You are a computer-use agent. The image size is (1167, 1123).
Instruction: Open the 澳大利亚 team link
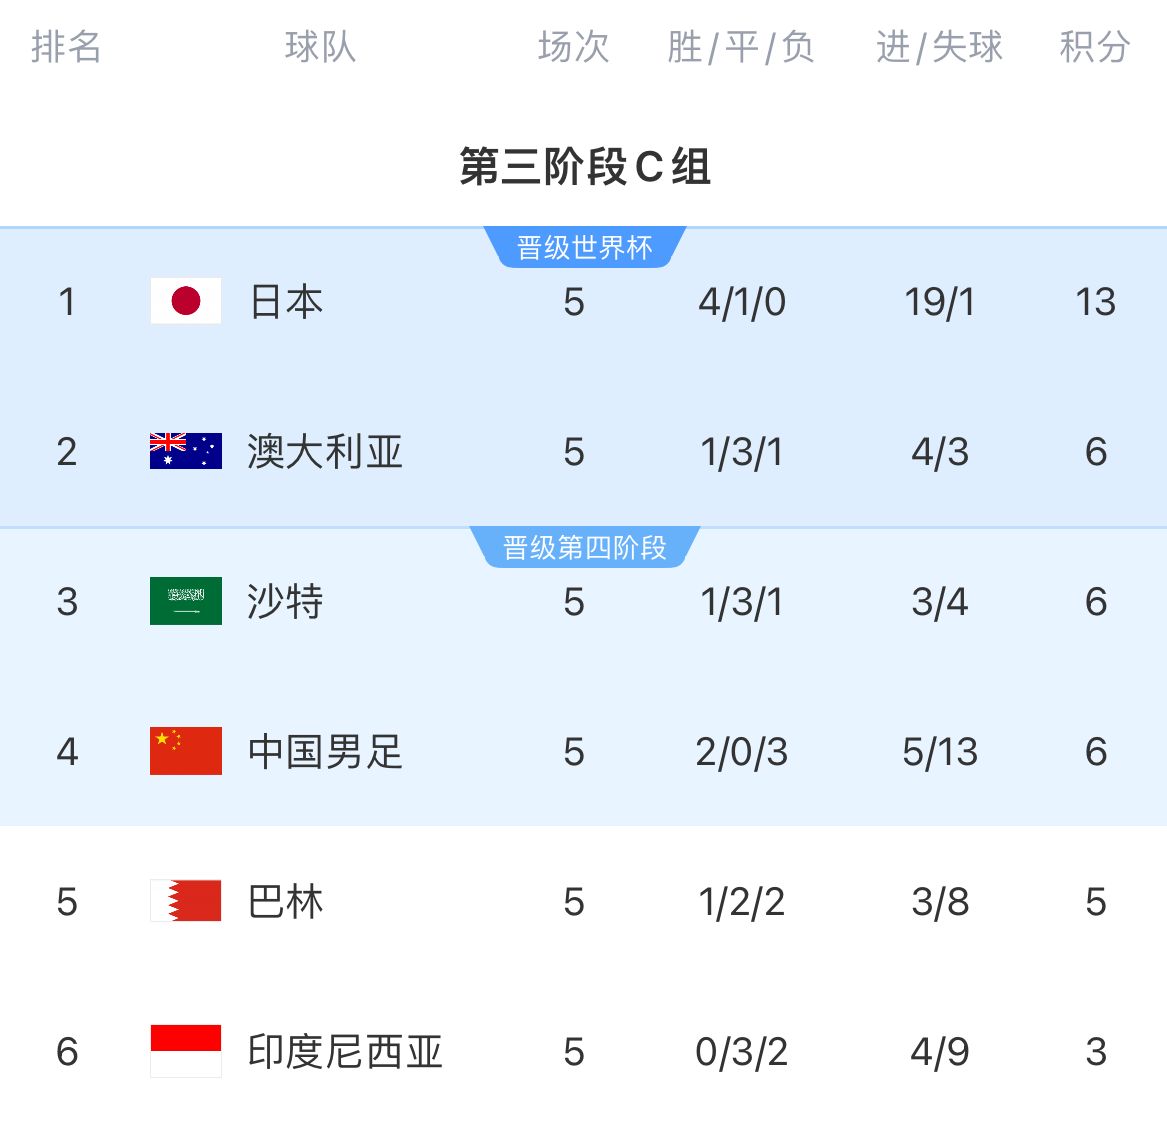325,452
